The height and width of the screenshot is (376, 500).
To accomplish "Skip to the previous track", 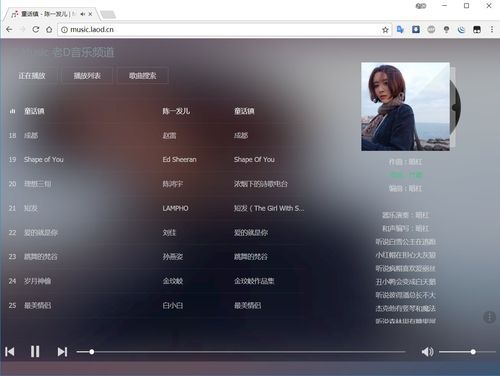I will pyautogui.click(x=10, y=352).
